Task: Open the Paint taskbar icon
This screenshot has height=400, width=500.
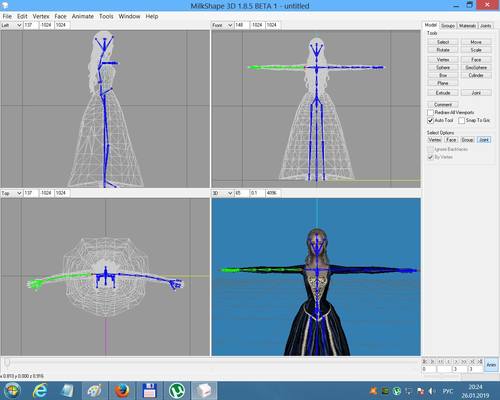Action: 94,390
